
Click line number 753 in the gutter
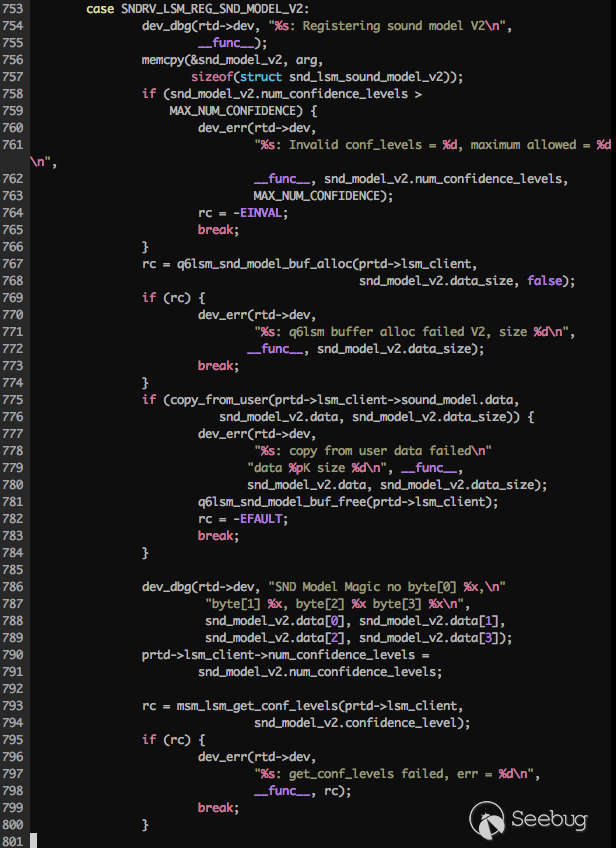click(x=14, y=9)
